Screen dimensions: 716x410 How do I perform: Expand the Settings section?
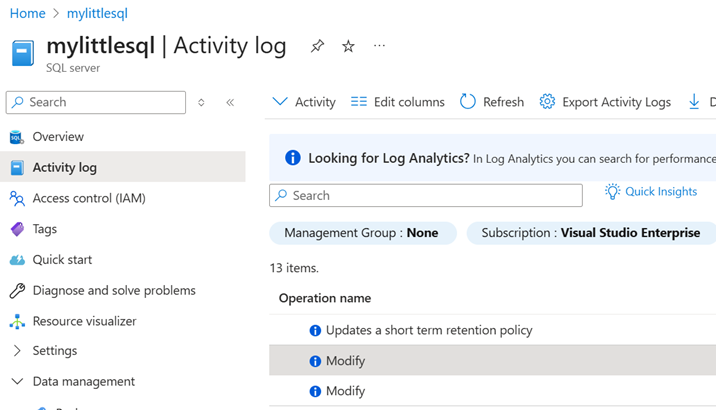pos(17,351)
